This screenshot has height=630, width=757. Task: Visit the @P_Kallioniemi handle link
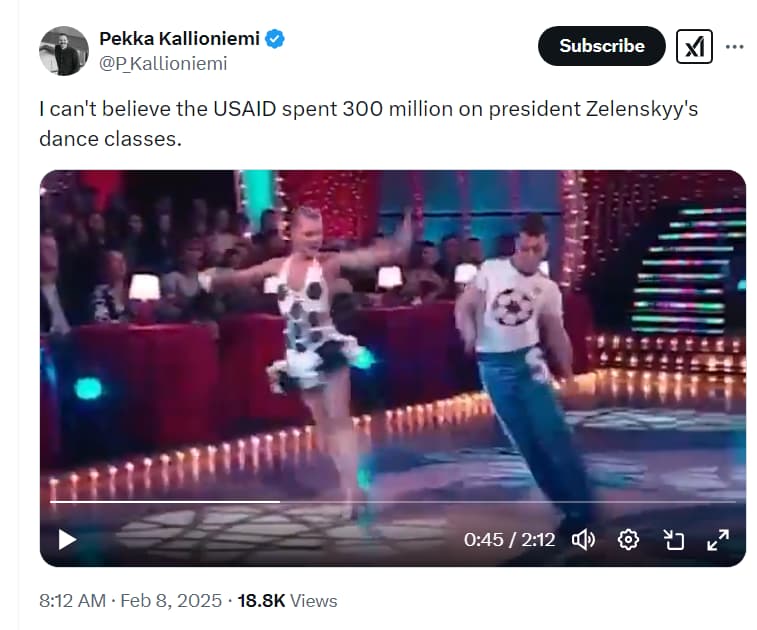point(163,64)
